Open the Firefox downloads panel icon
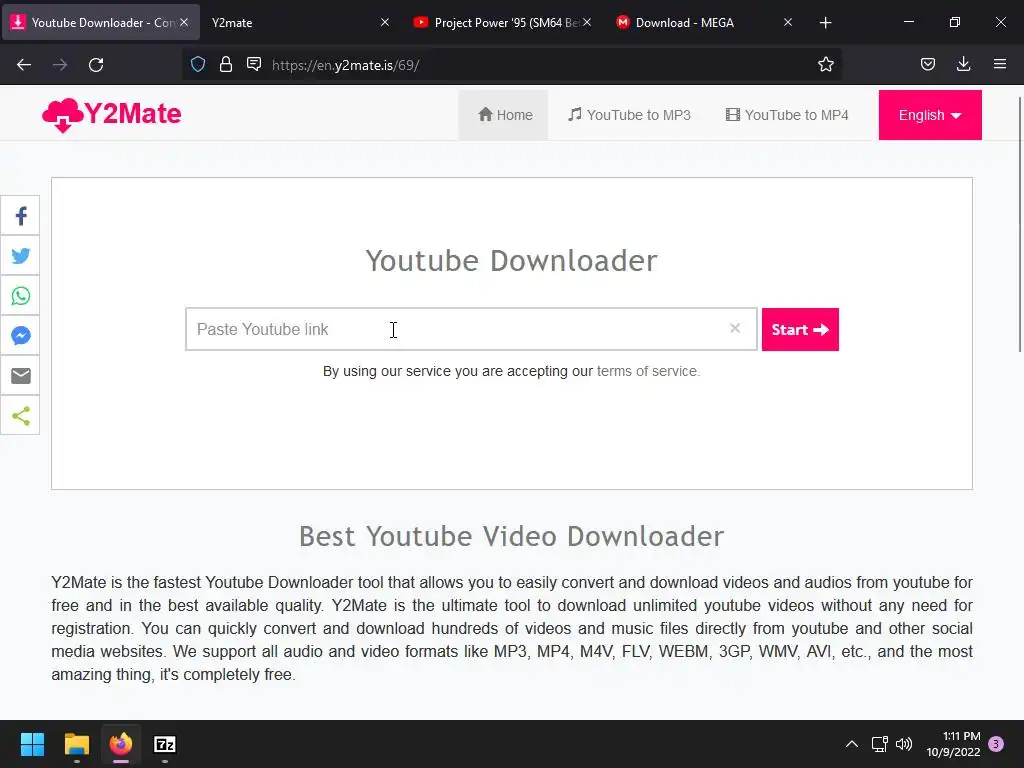The image size is (1024, 768). tap(963, 64)
